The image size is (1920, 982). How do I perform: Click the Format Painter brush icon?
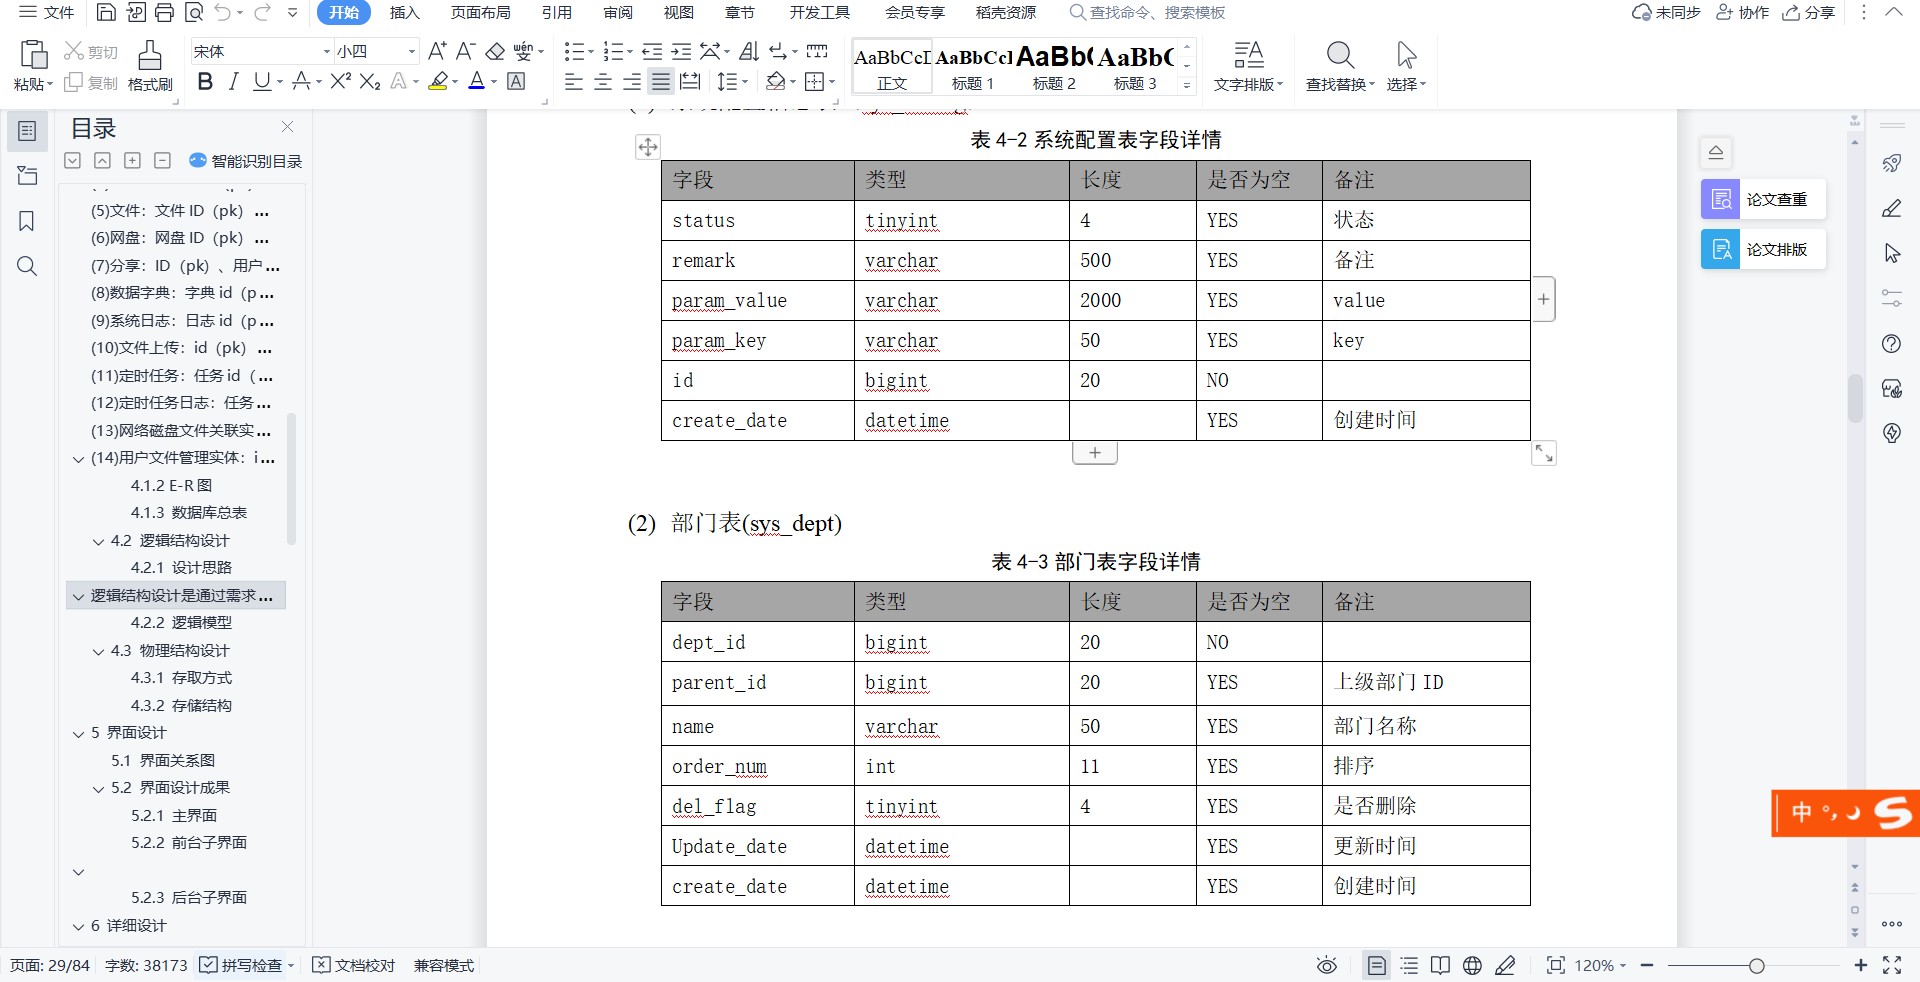(150, 56)
